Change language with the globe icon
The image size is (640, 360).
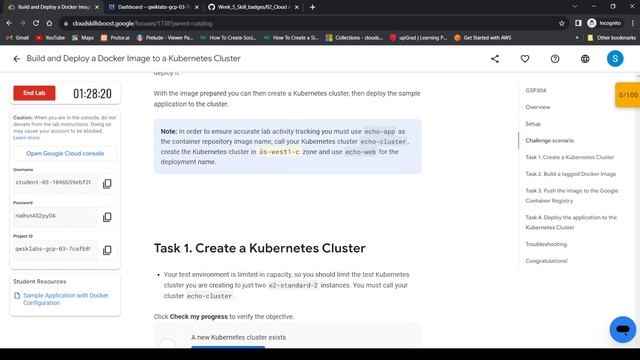click(x=585, y=59)
